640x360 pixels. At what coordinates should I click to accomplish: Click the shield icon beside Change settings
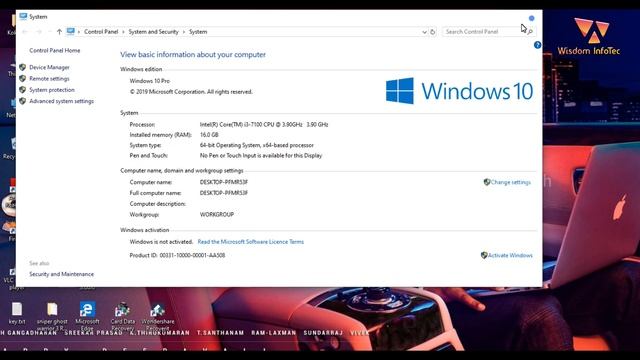[x=487, y=182]
